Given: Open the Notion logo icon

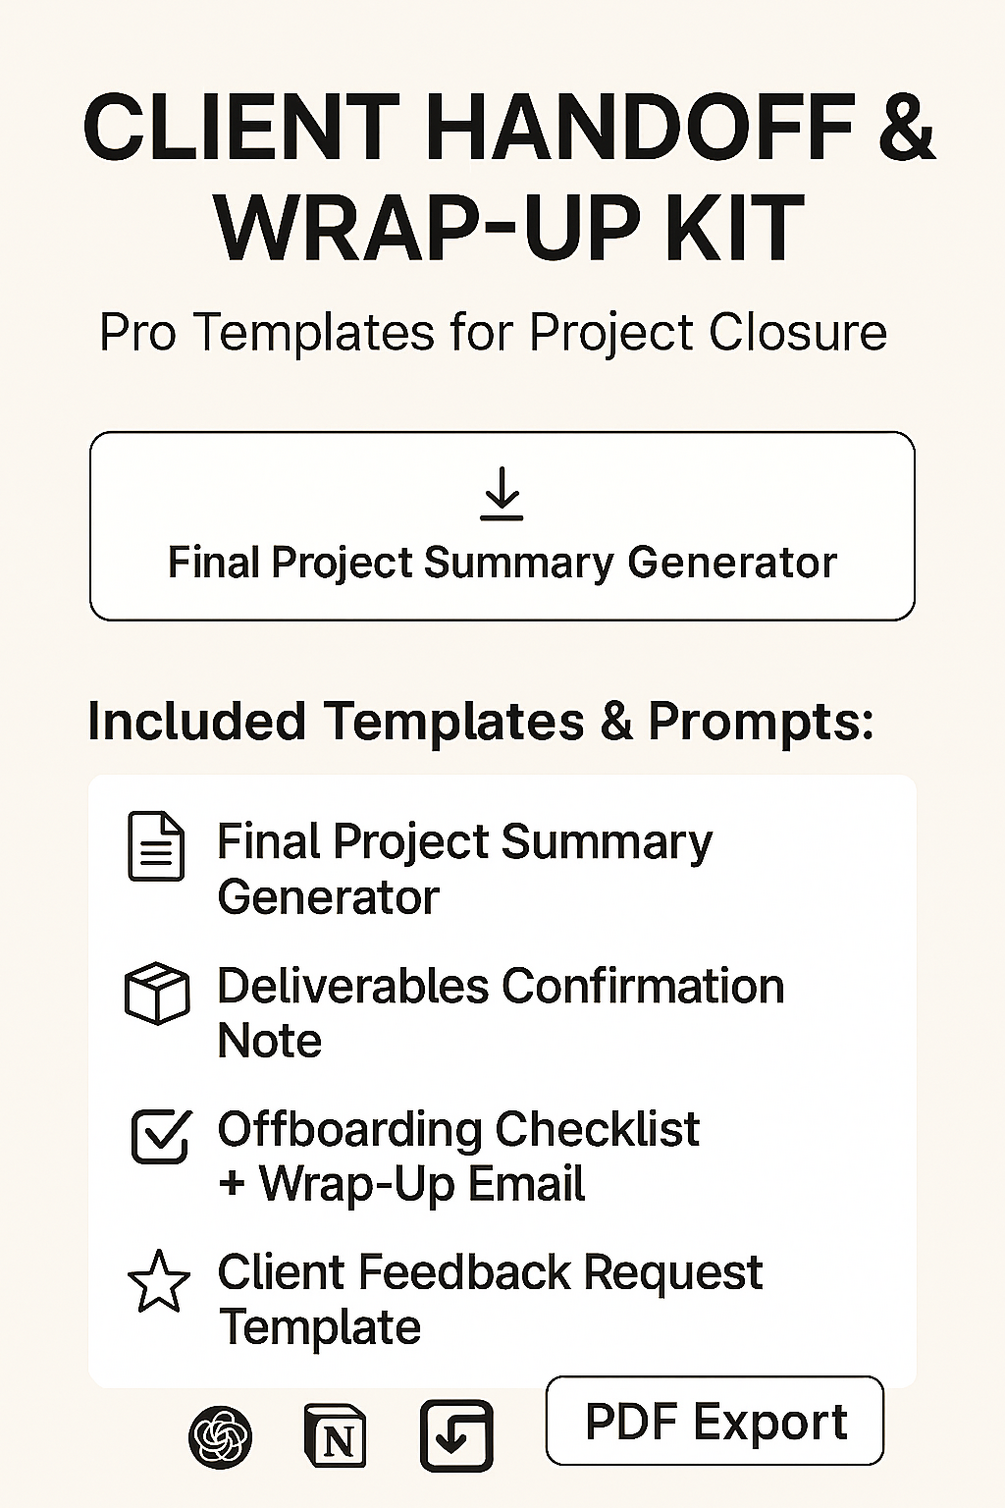Looking at the screenshot, I should tap(335, 1436).
